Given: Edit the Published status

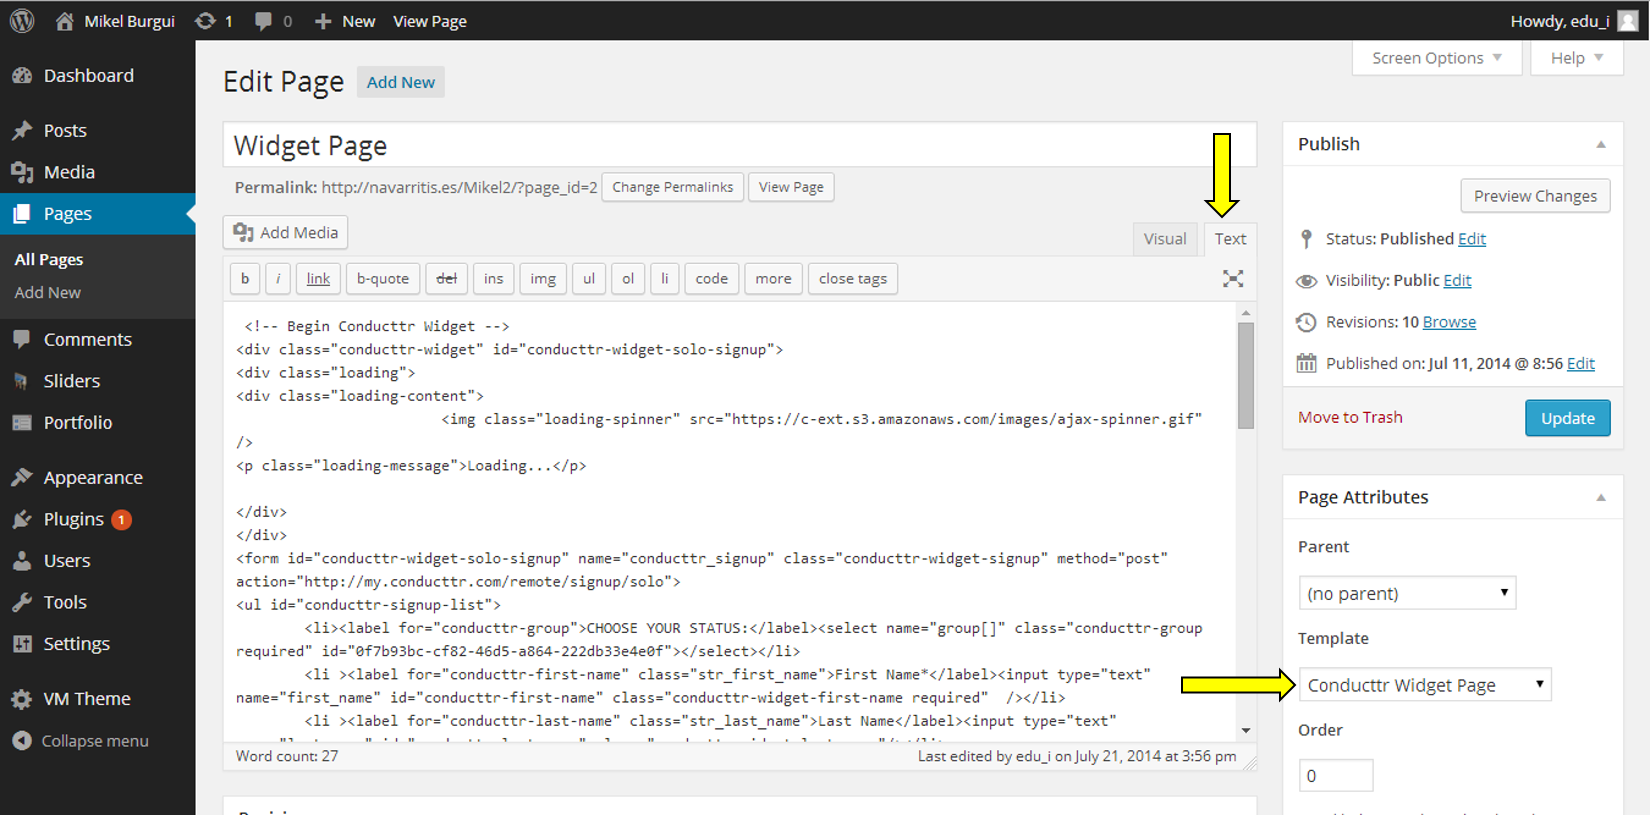Looking at the screenshot, I should (1471, 239).
